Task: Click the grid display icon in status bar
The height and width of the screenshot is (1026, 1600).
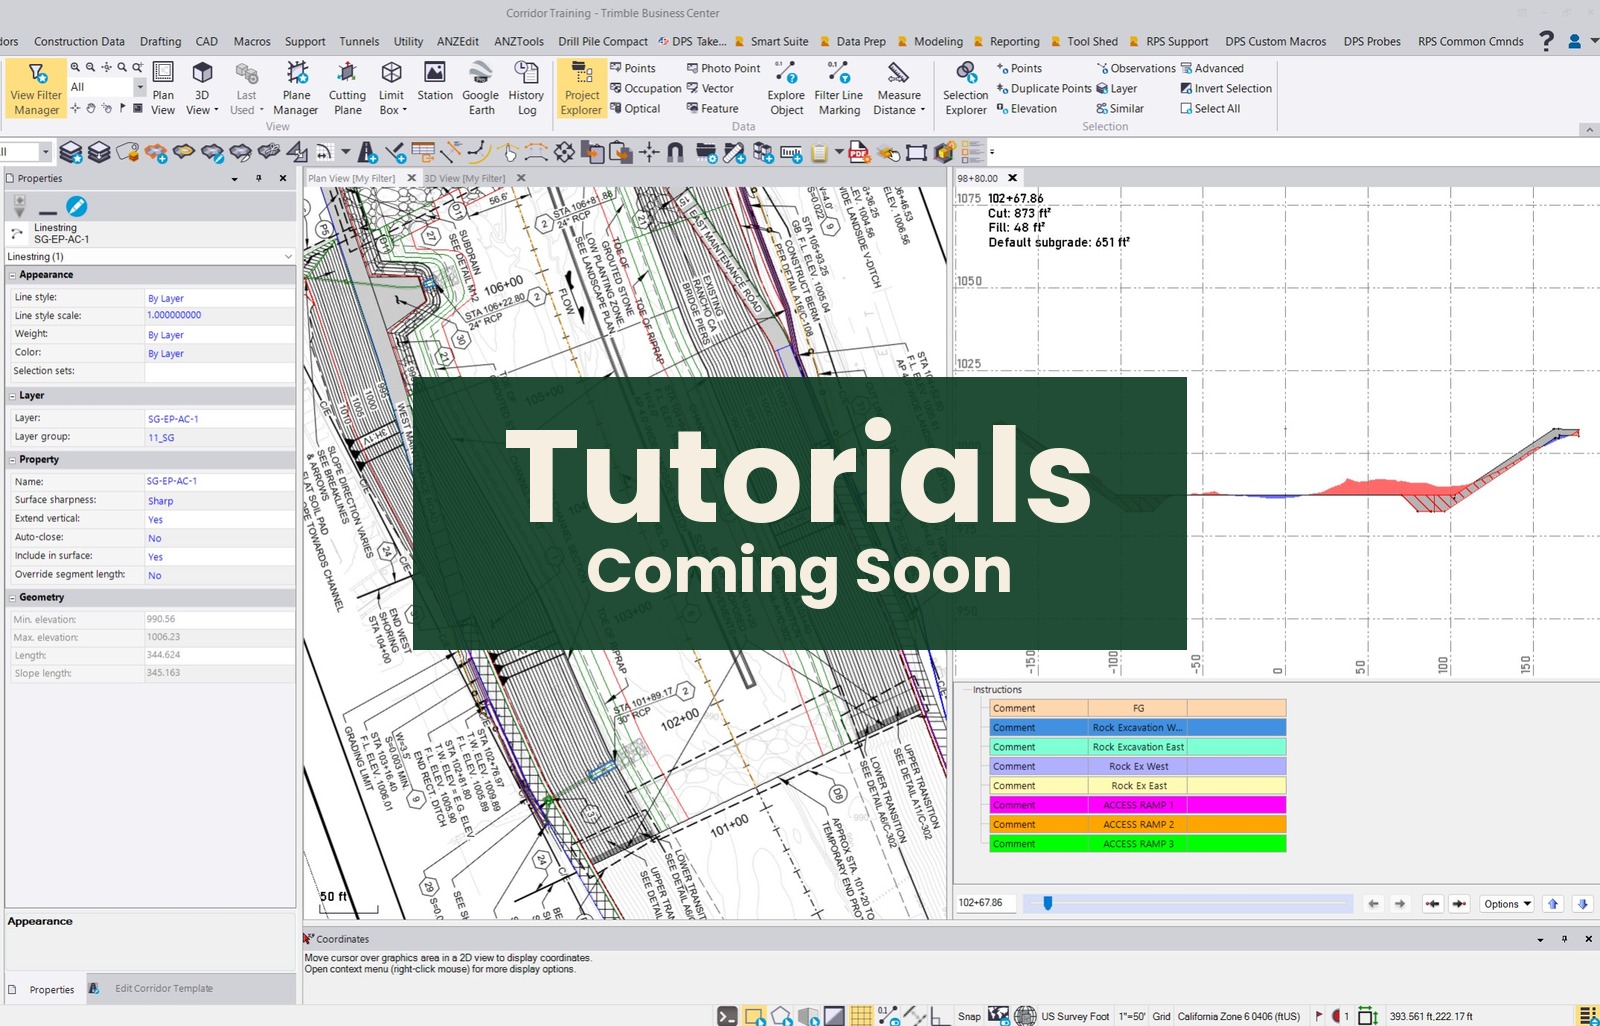Action: point(861,1016)
